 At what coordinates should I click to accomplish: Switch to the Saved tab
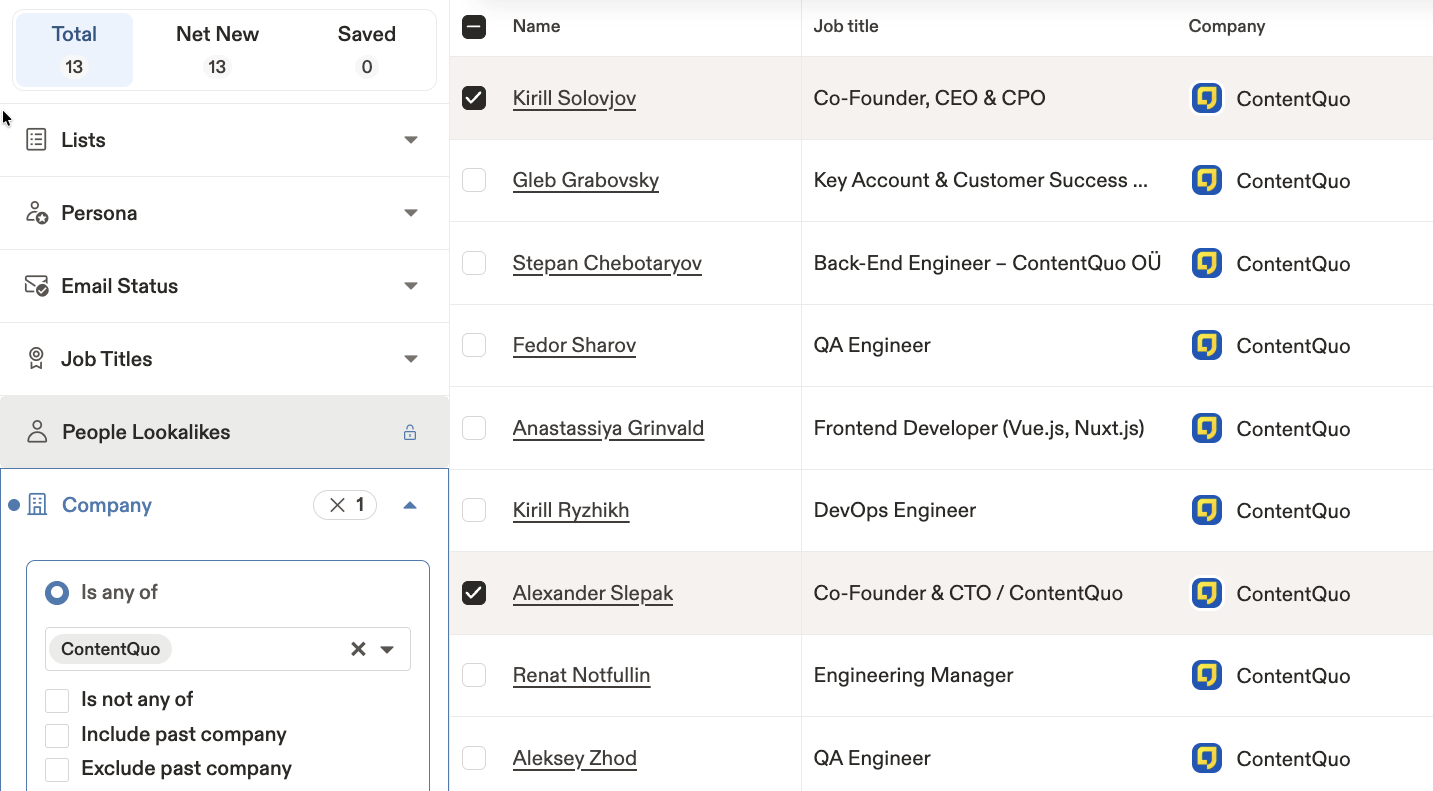[x=367, y=50]
